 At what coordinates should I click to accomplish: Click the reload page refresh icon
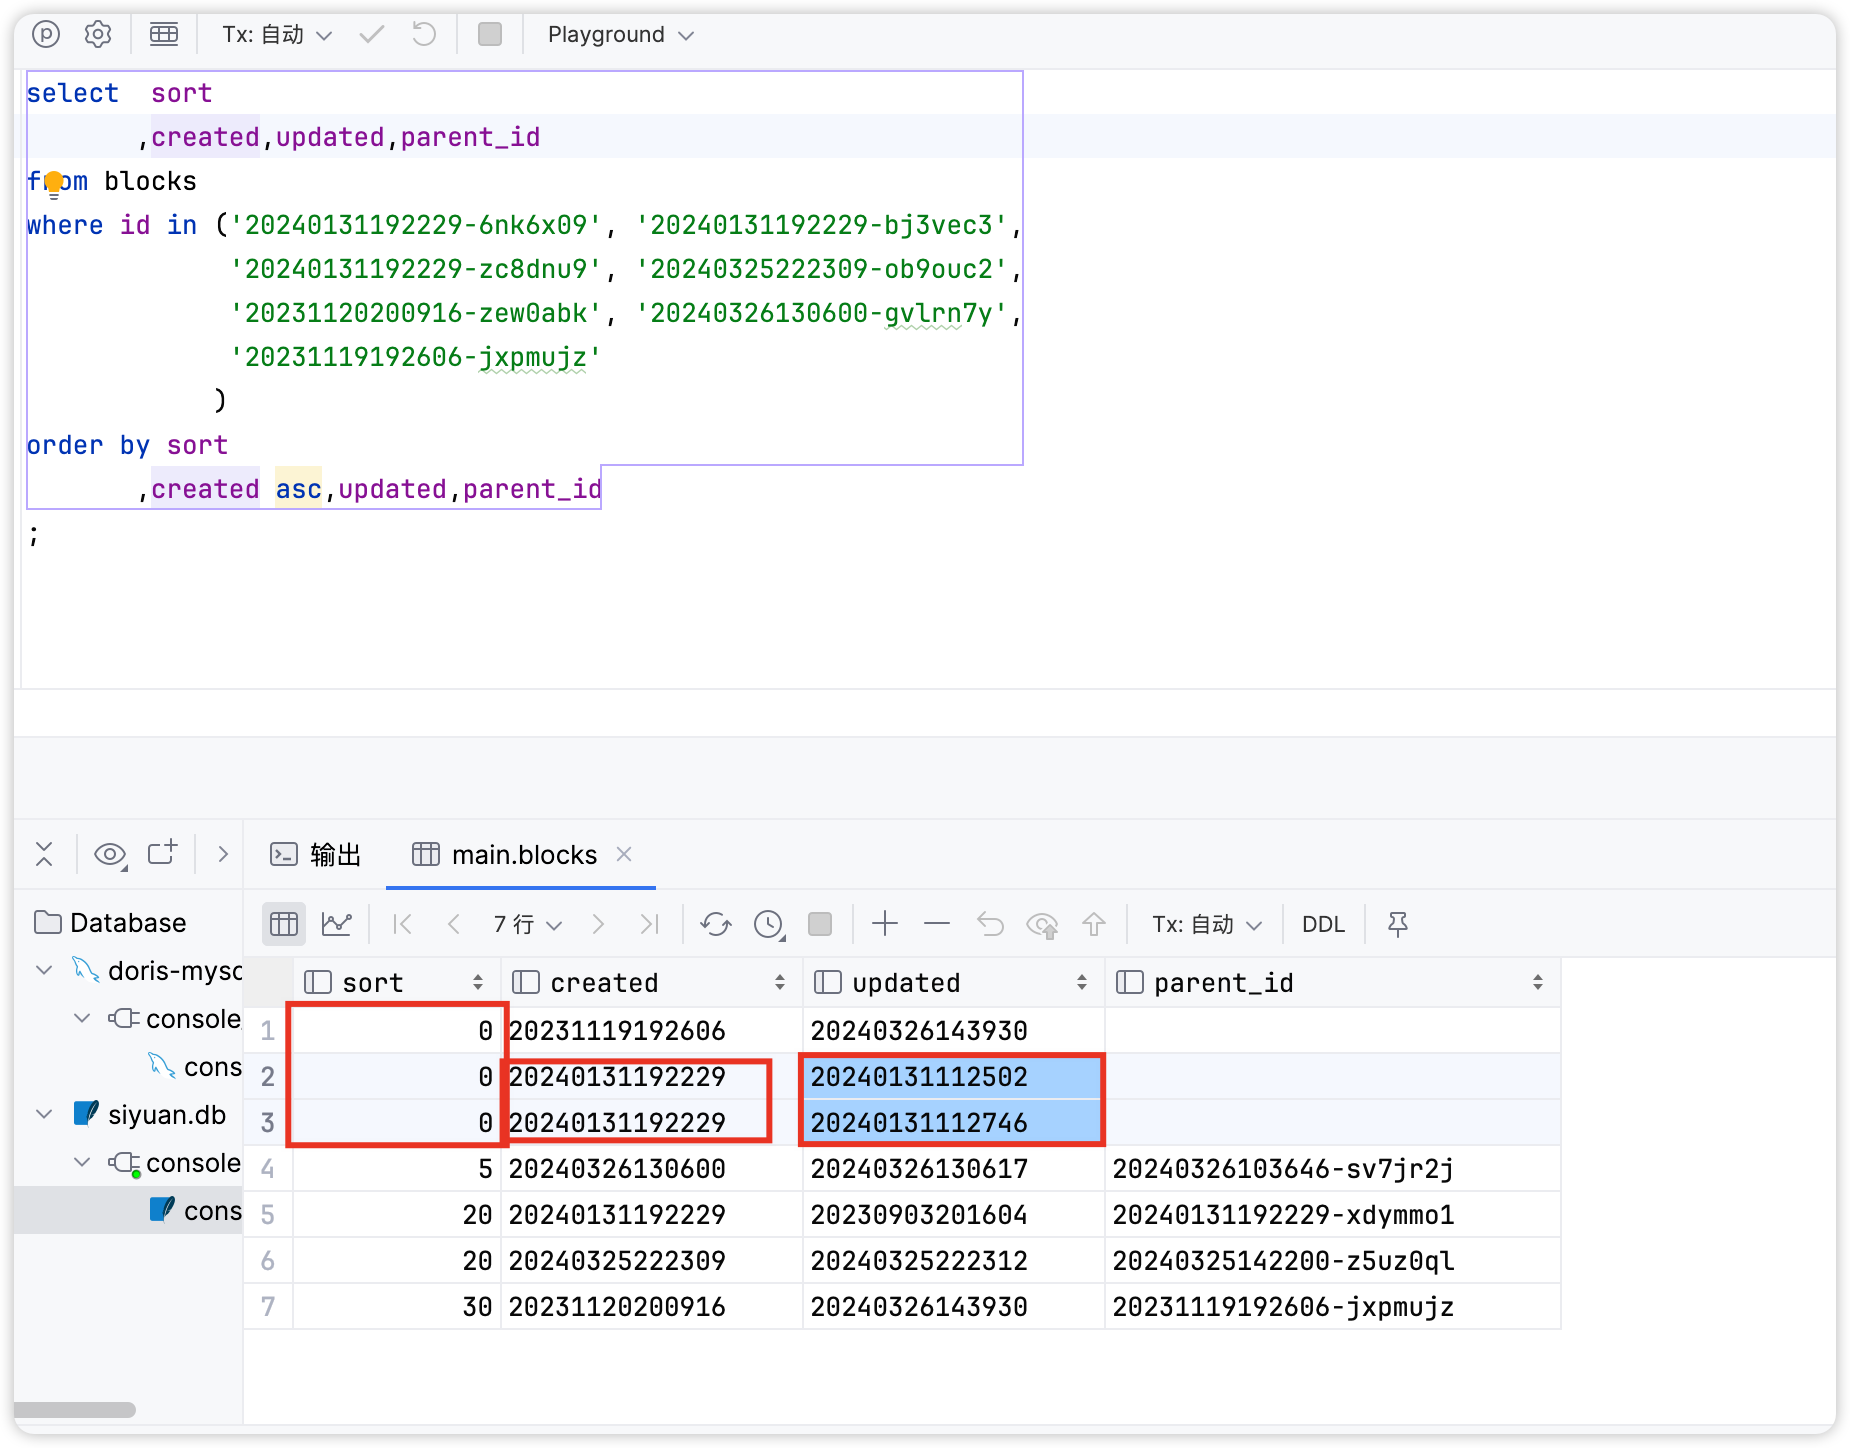(716, 924)
